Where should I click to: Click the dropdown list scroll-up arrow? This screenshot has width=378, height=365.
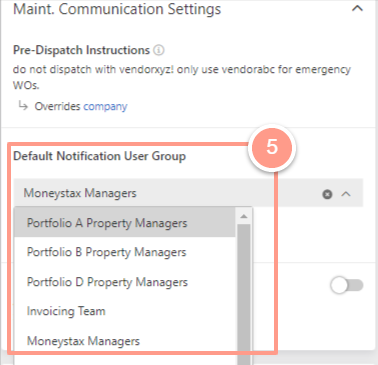(x=244, y=217)
